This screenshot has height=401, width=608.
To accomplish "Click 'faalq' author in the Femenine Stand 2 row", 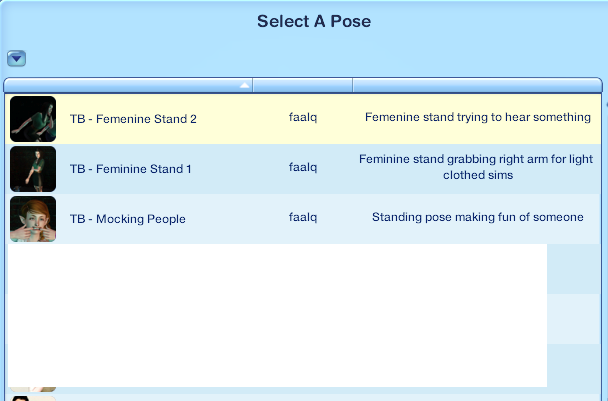I will (303, 118).
